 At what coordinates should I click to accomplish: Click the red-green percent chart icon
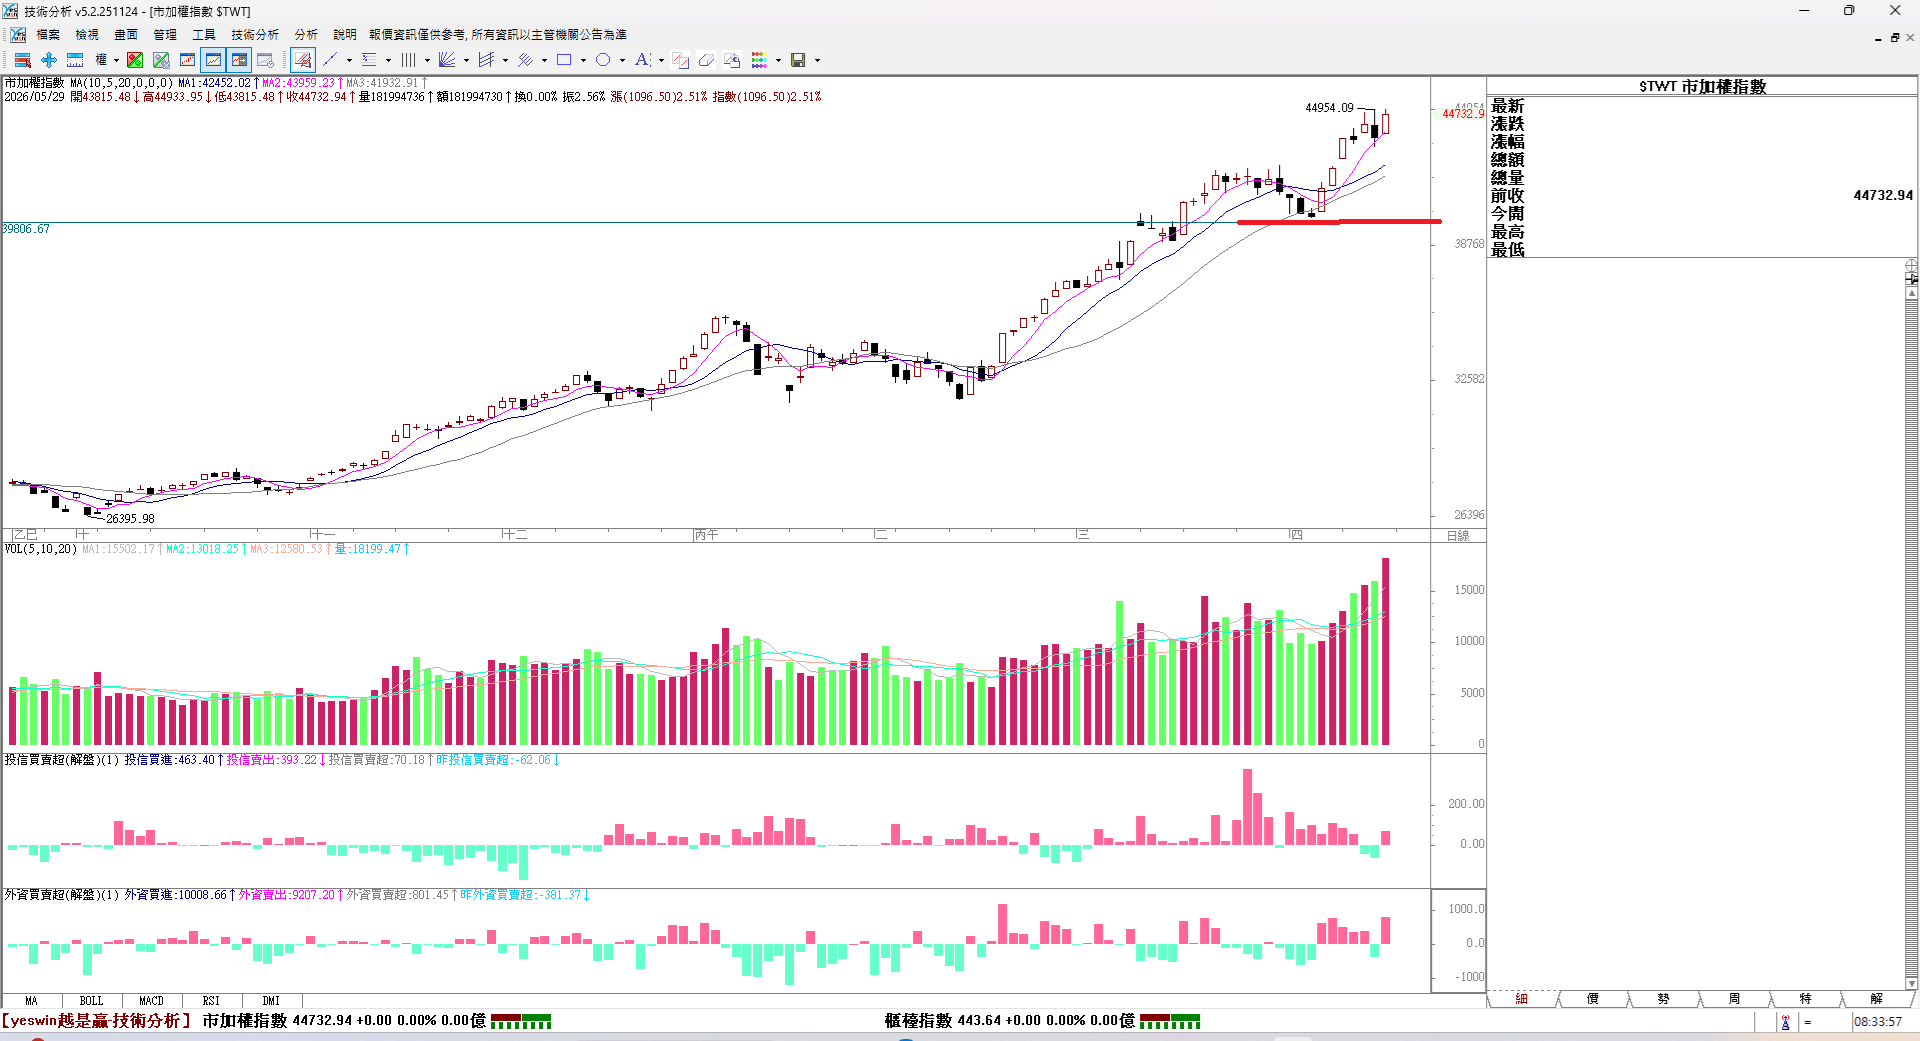[135, 60]
